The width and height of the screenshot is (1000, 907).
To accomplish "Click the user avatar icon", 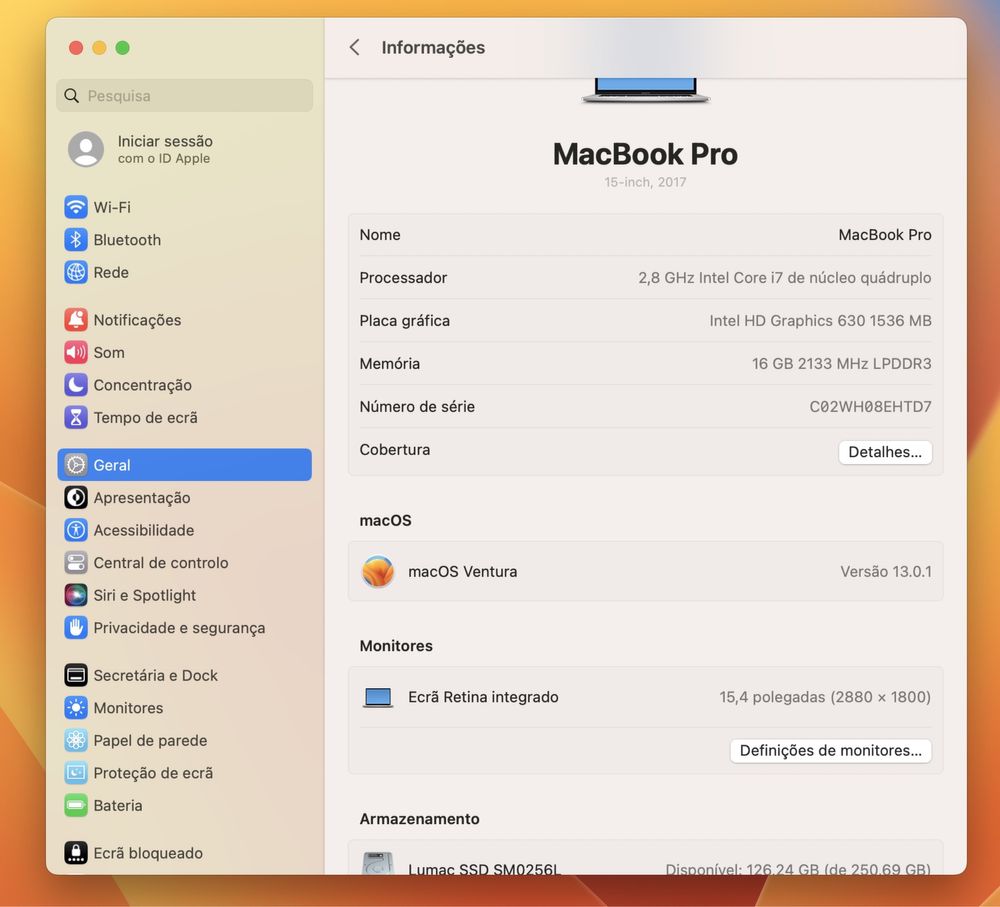I will [86, 149].
